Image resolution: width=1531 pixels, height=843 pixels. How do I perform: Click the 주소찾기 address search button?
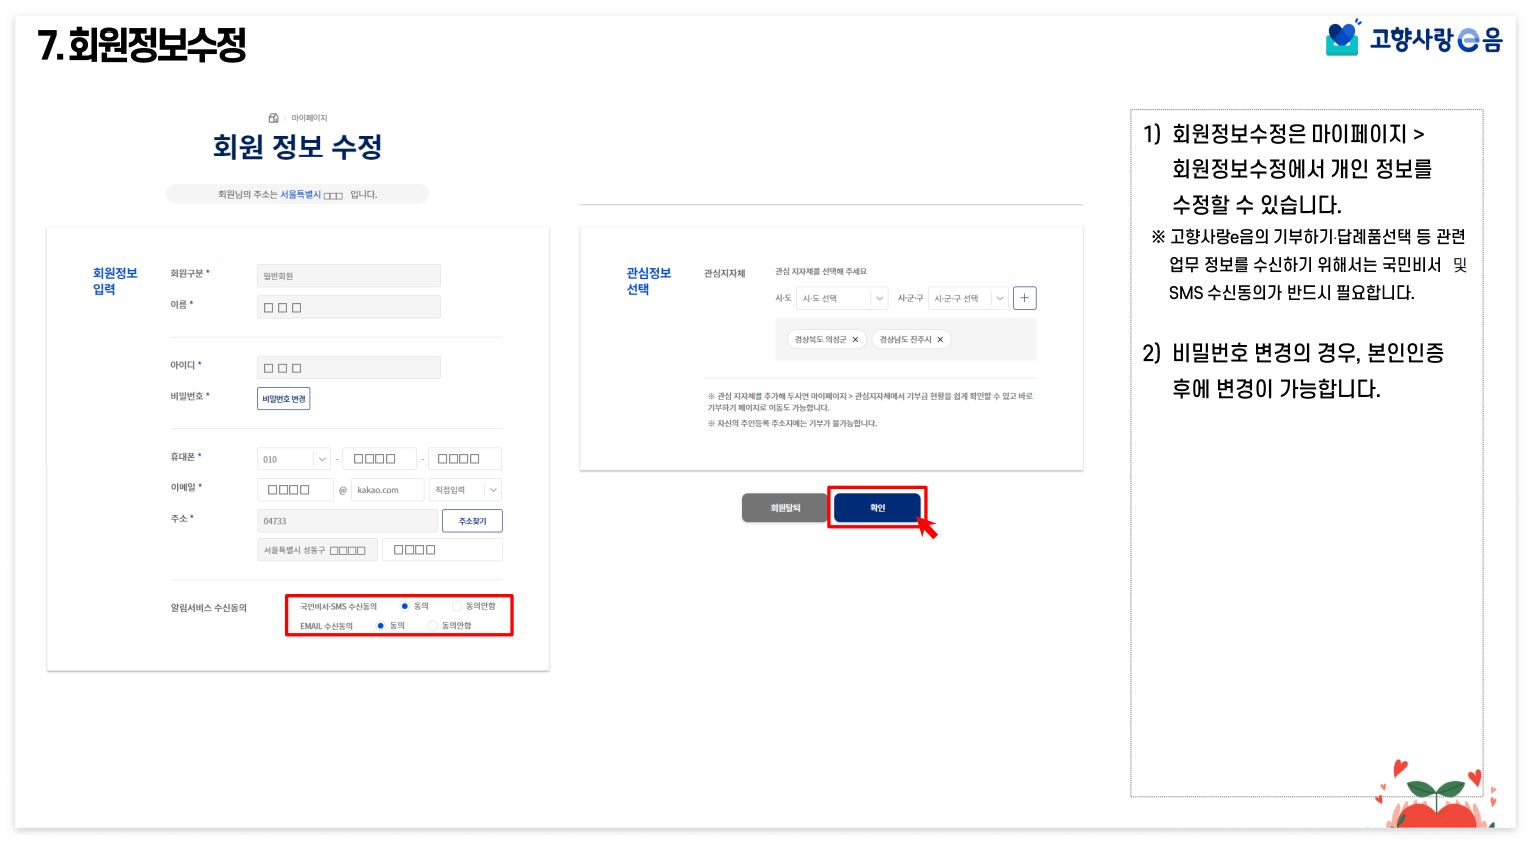point(472,520)
